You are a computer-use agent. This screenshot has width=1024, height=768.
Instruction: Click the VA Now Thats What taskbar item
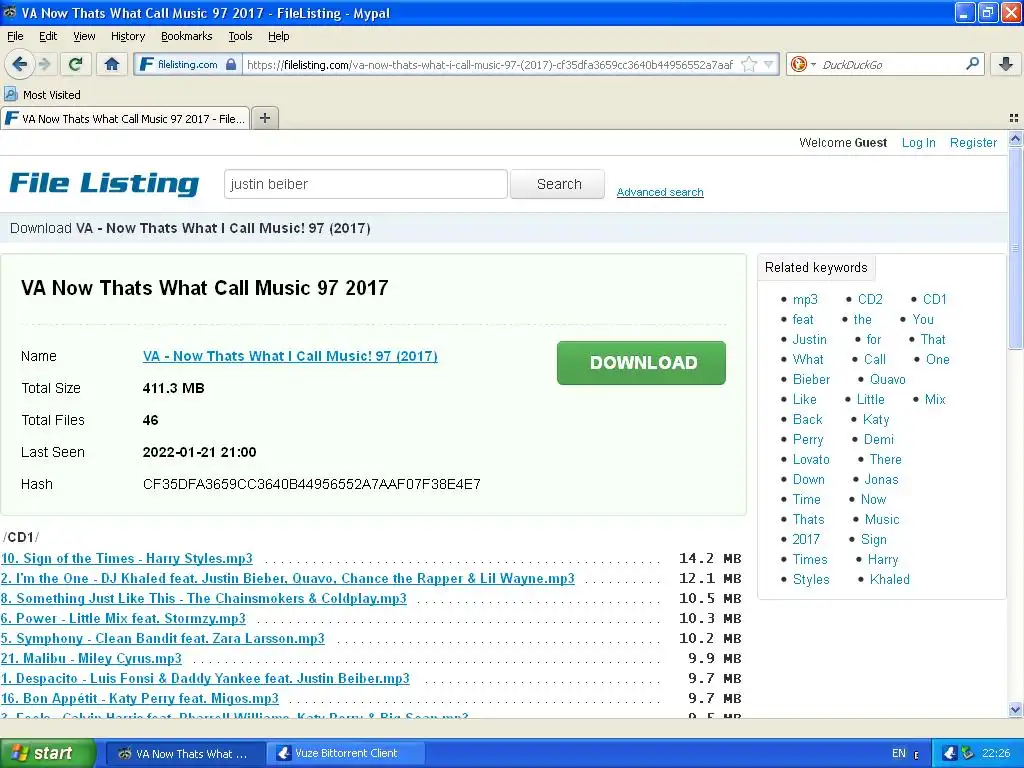[x=184, y=753]
